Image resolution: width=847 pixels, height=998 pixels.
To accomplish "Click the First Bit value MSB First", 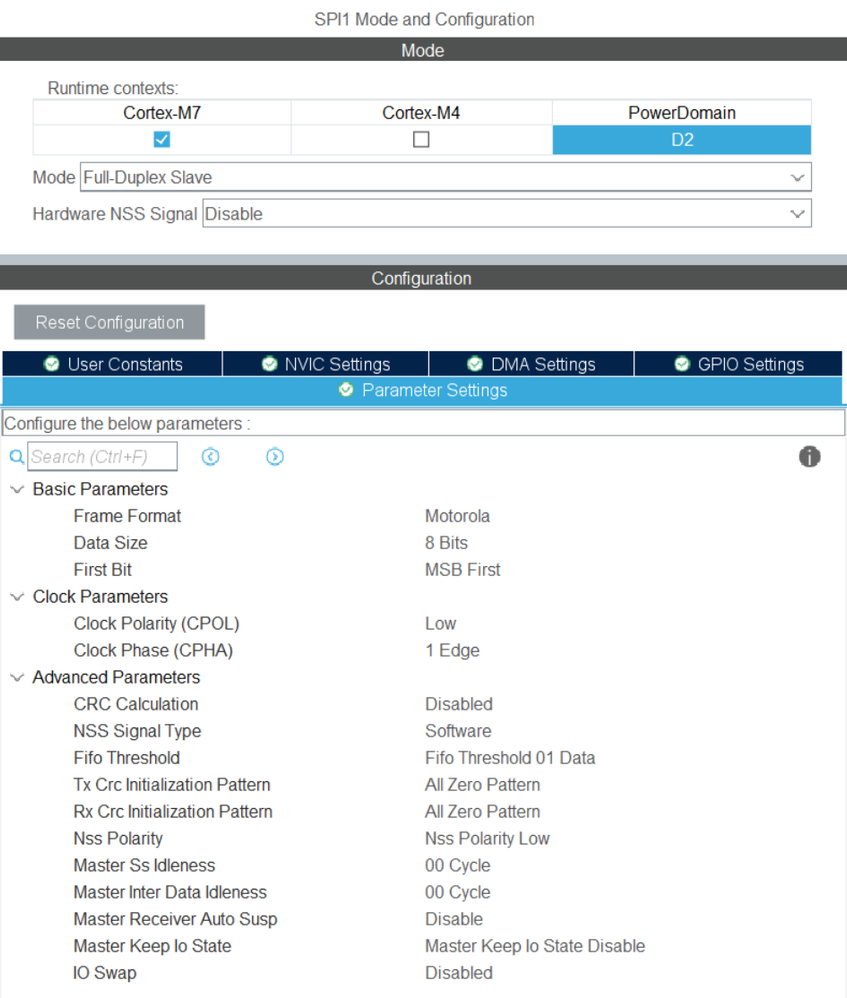I will (x=463, y=570).
